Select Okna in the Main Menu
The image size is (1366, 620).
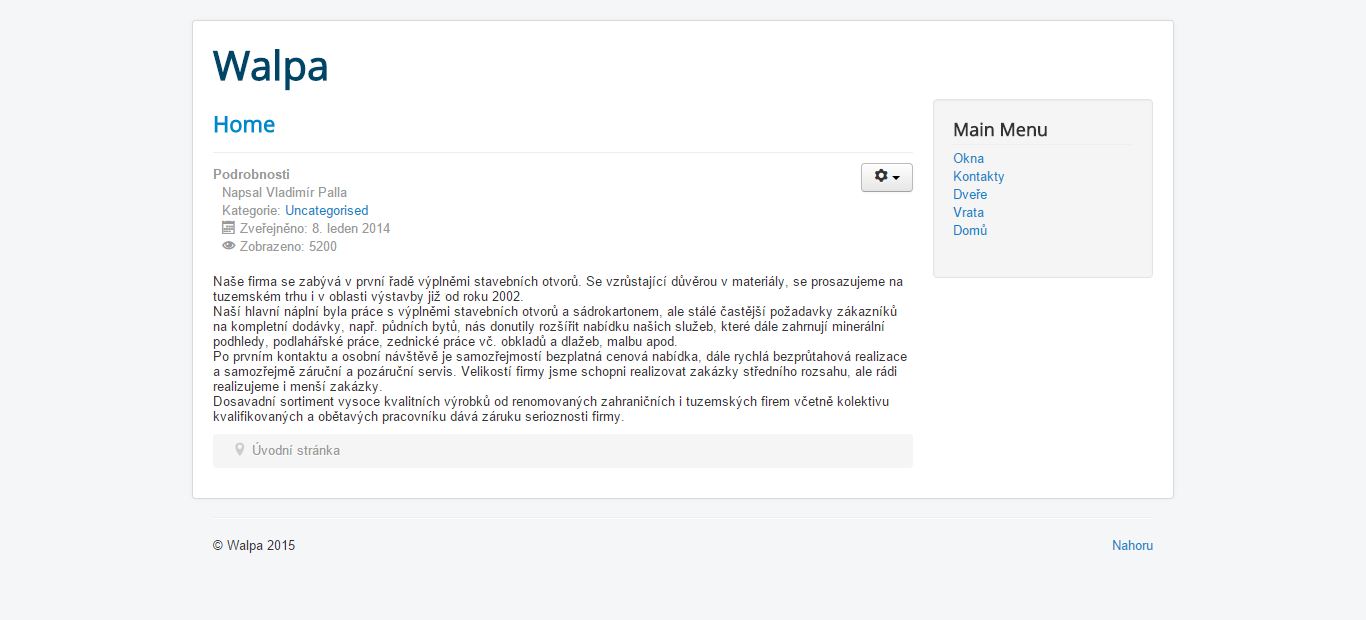968,158
